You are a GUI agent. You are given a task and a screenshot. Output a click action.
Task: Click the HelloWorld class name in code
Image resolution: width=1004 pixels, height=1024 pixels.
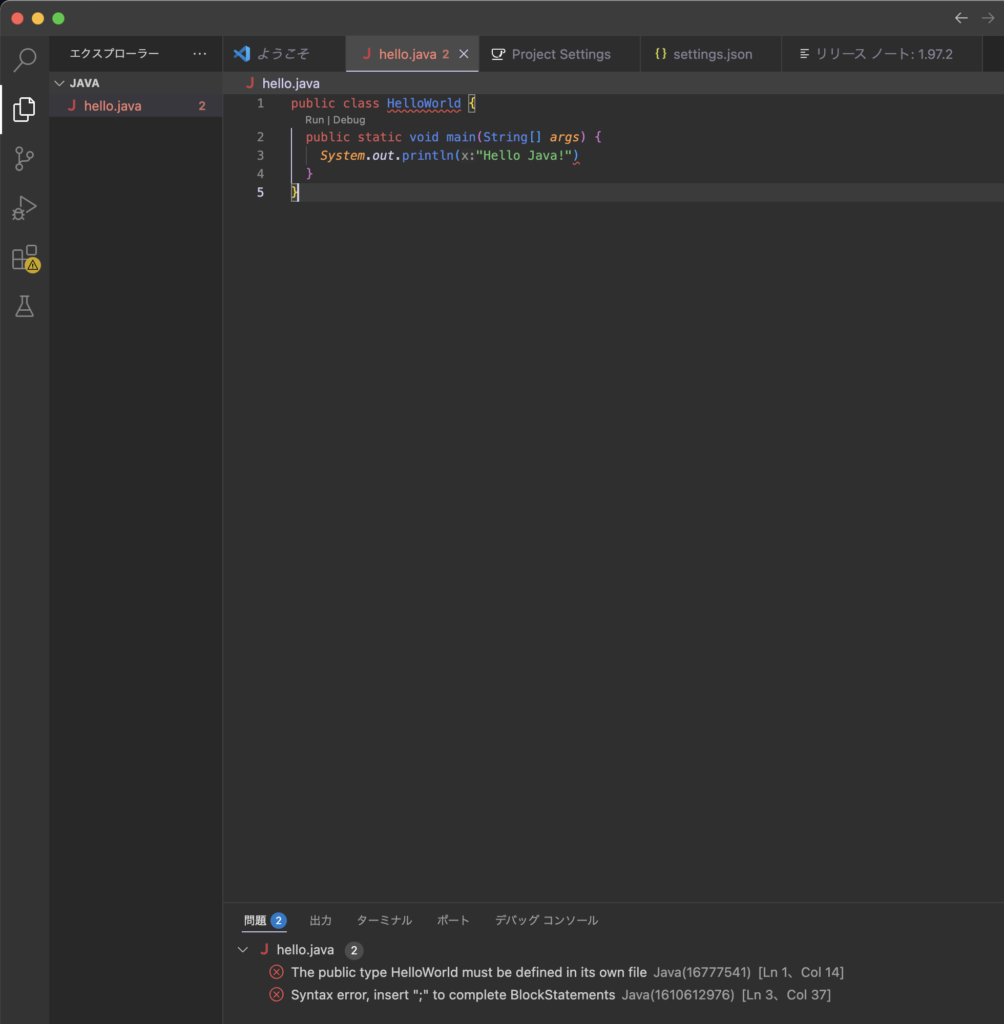(423, 103)
